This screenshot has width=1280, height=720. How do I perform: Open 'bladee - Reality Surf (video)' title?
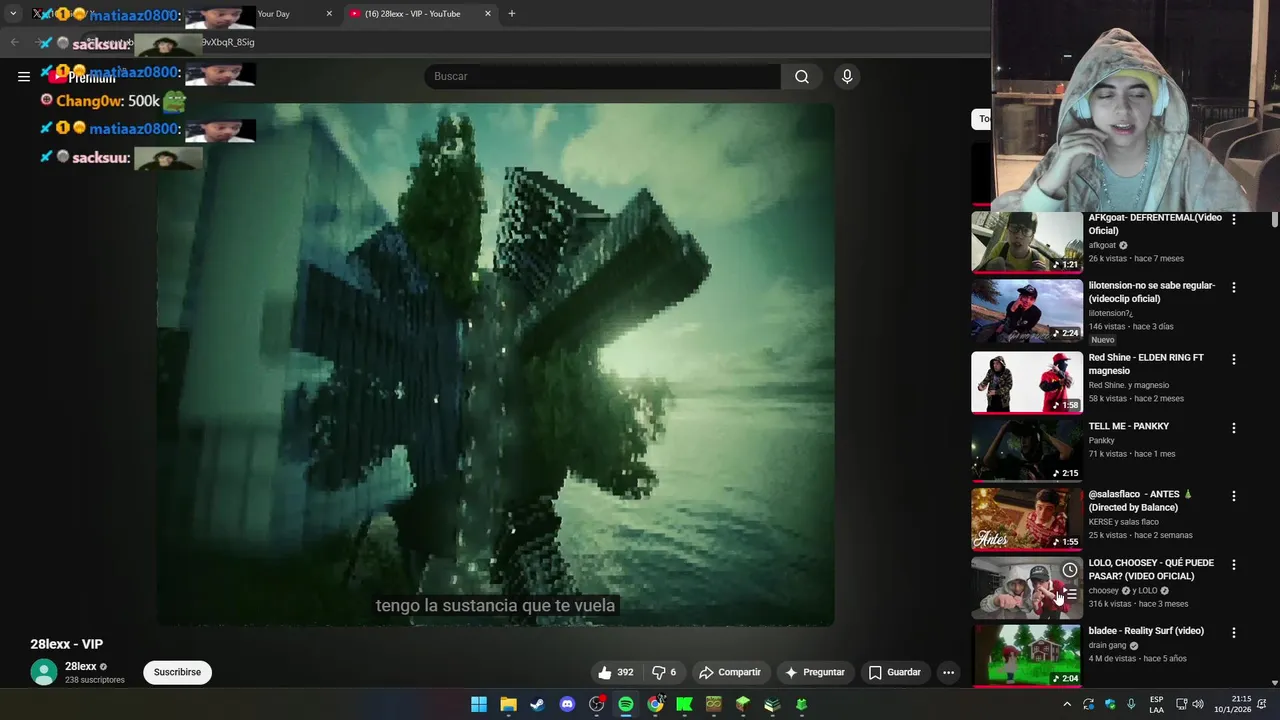click(x=1146, y=631)
